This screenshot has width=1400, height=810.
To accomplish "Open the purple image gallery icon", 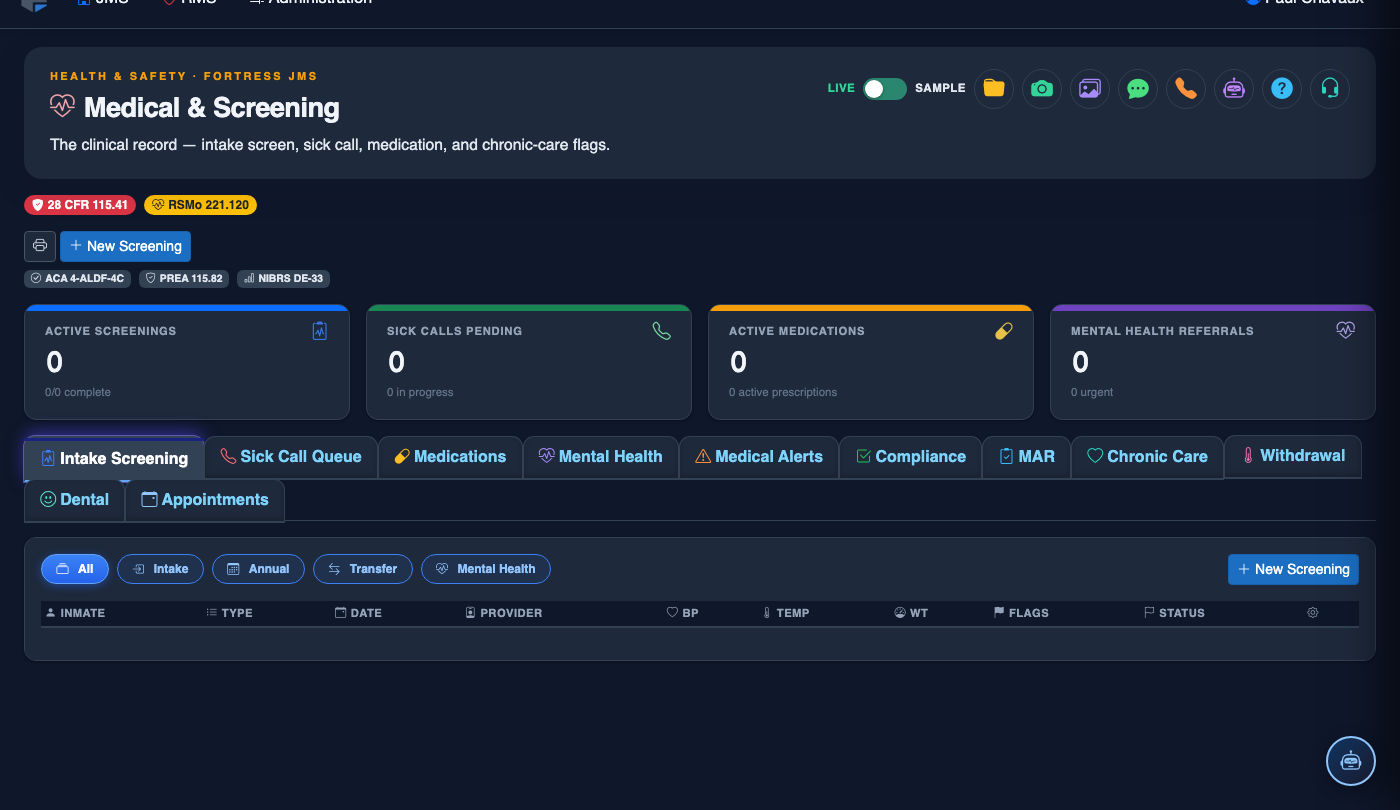I will (1090, 88).
